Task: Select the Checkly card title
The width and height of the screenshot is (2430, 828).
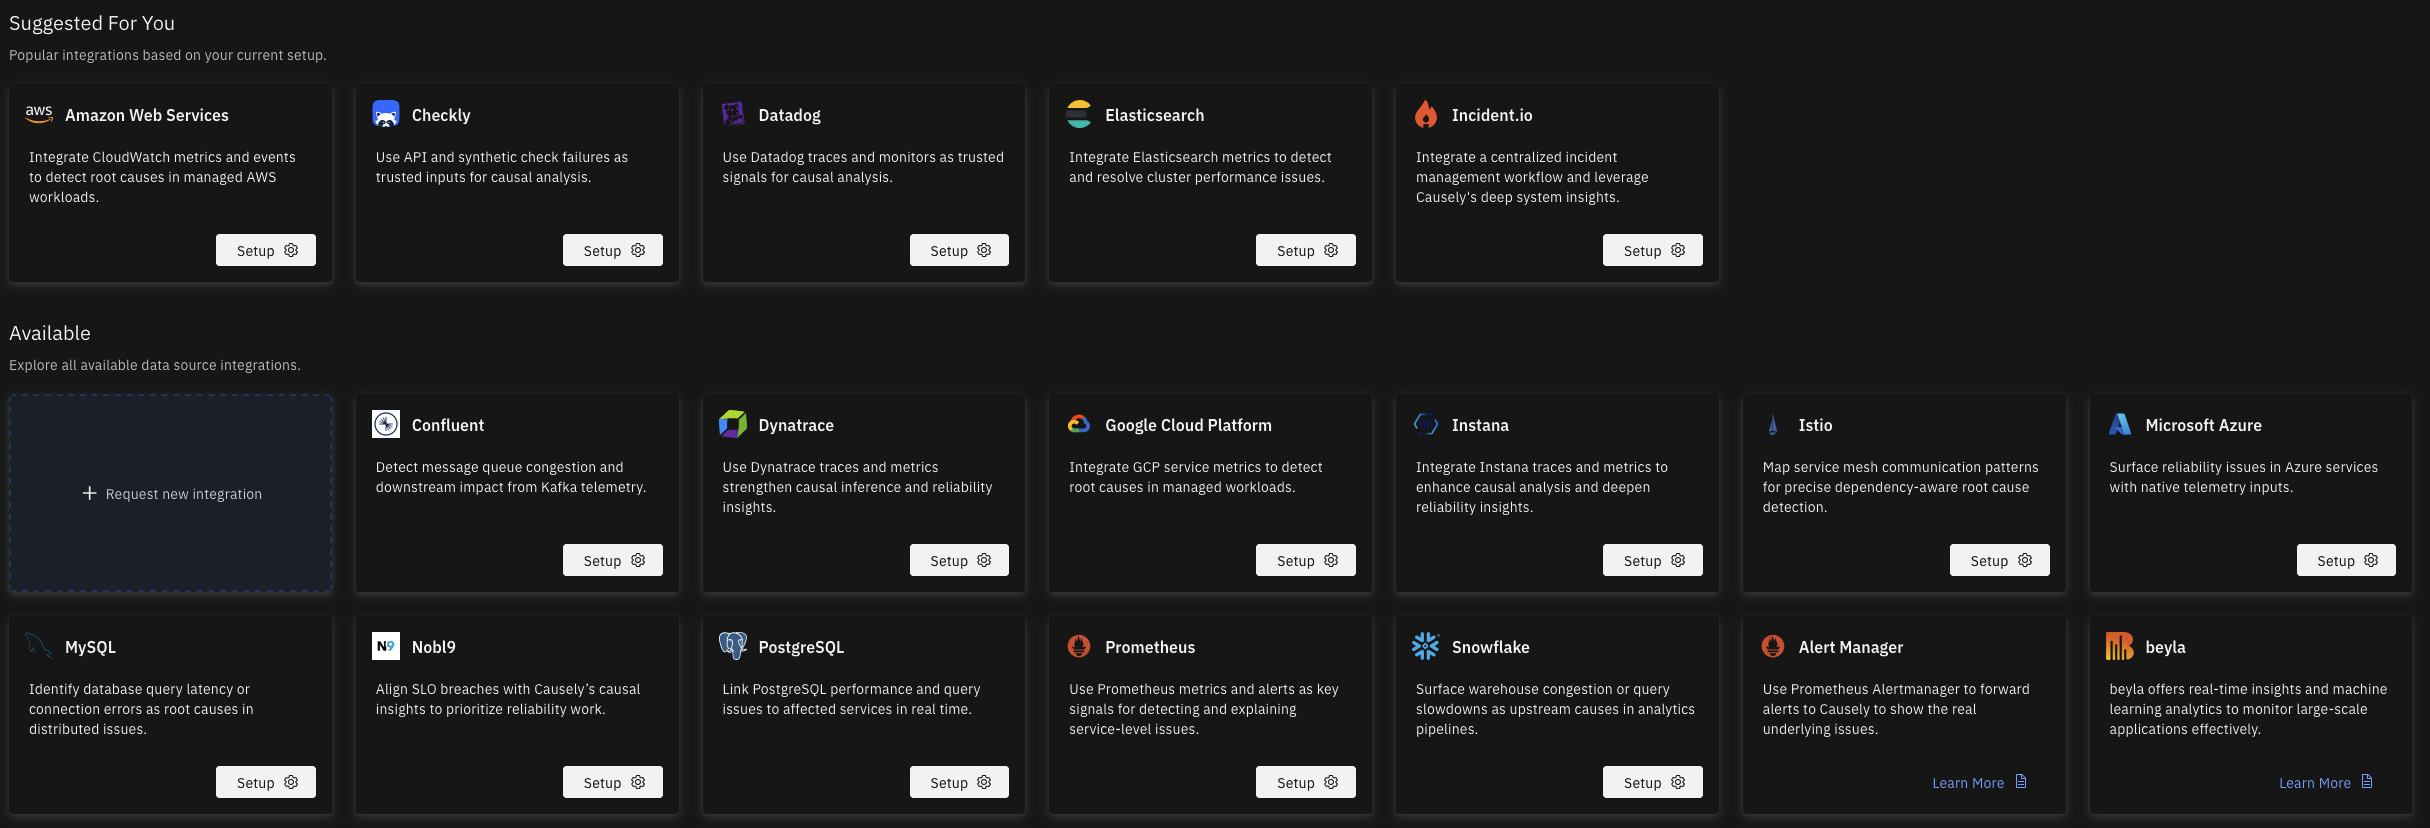Action: coord(441,115)
